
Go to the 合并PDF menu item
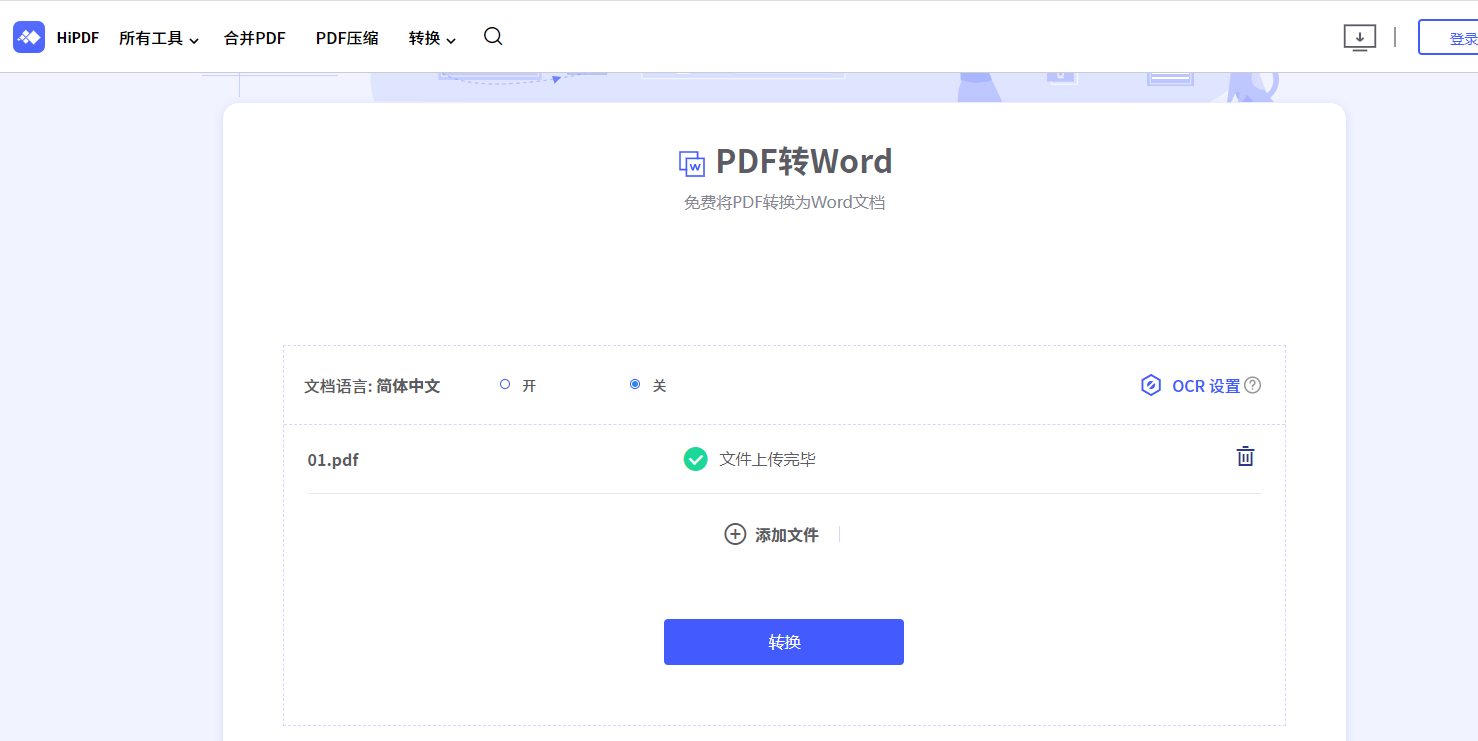pos(254,37)
